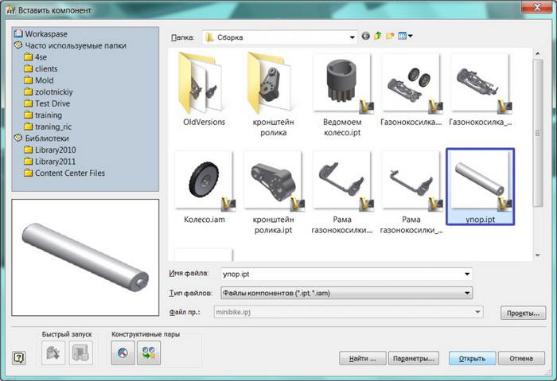Click second Быстрый запуск icon
Viewport: 557px width, 381px height.
[81, 353]
